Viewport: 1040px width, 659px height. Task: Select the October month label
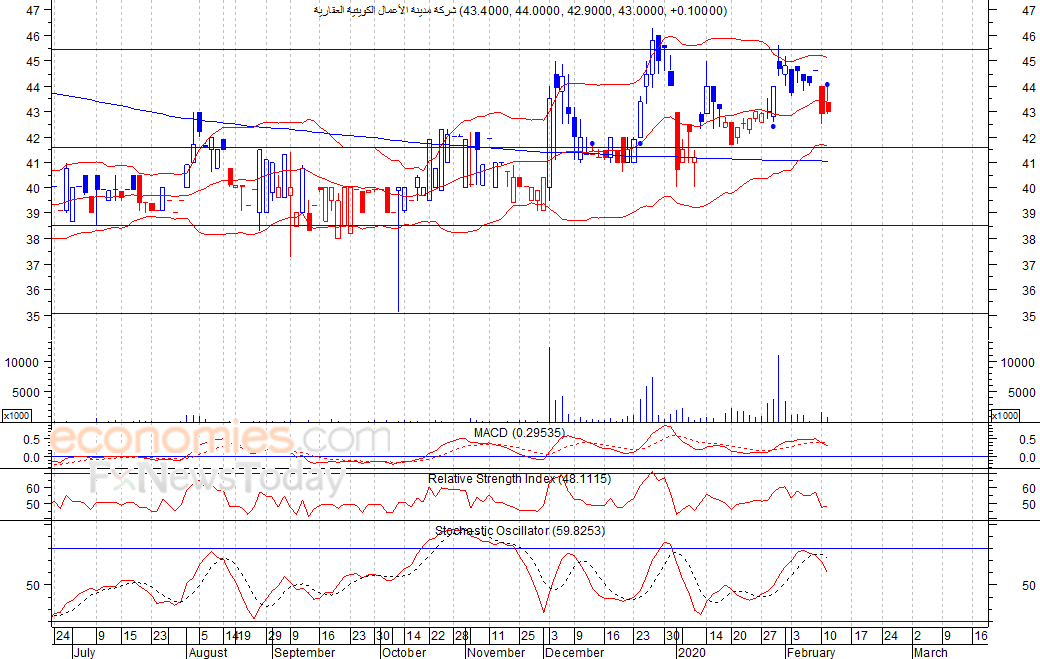point(404,652)
